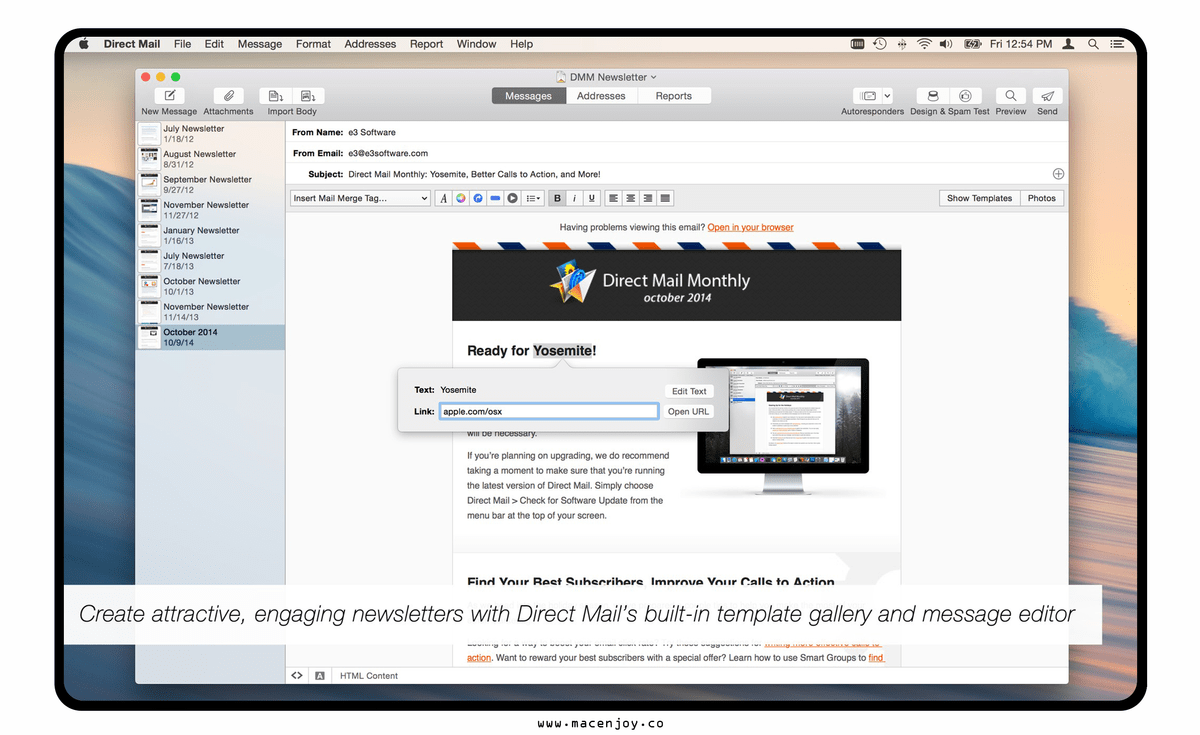Import body from text document icon
This screenshot has width=1200, height=735.
pos(276,96)
